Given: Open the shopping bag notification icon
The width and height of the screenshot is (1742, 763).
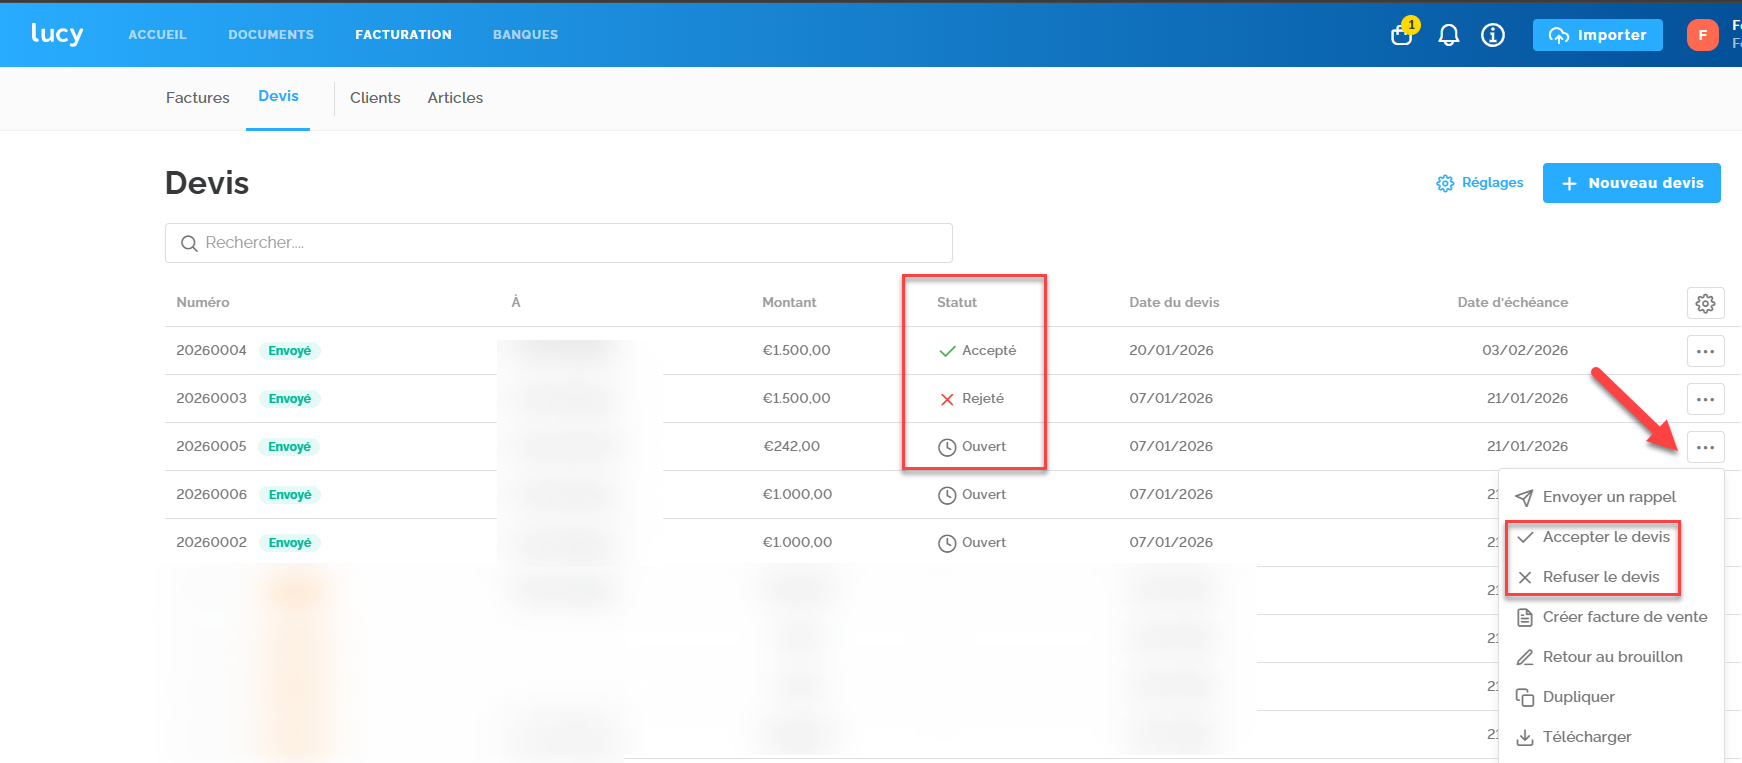Looking at the screenshot, I should [x=1402, y=33].
